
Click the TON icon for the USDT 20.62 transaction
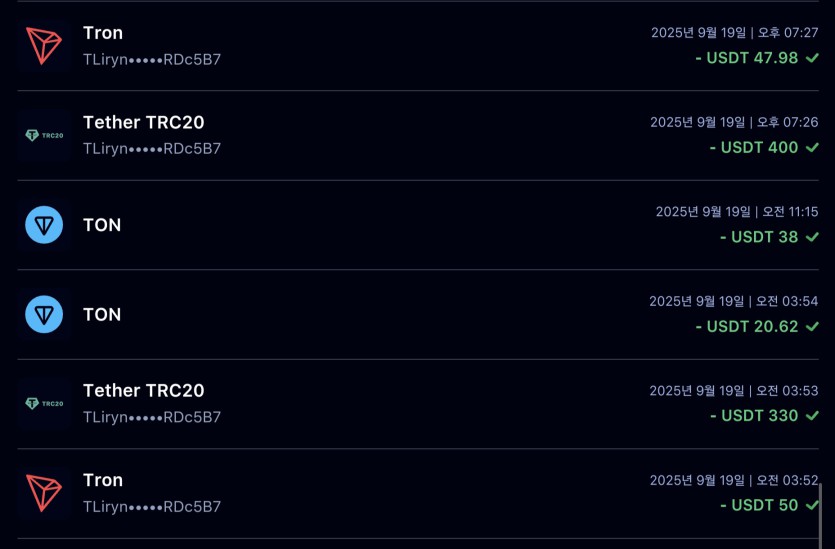44,315
